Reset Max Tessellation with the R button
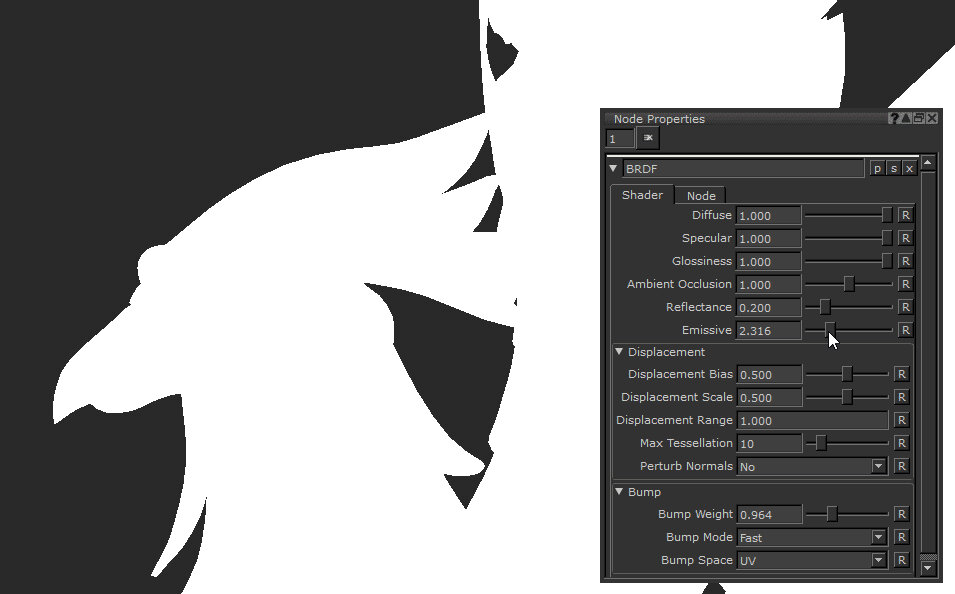 tap(903, 443)
